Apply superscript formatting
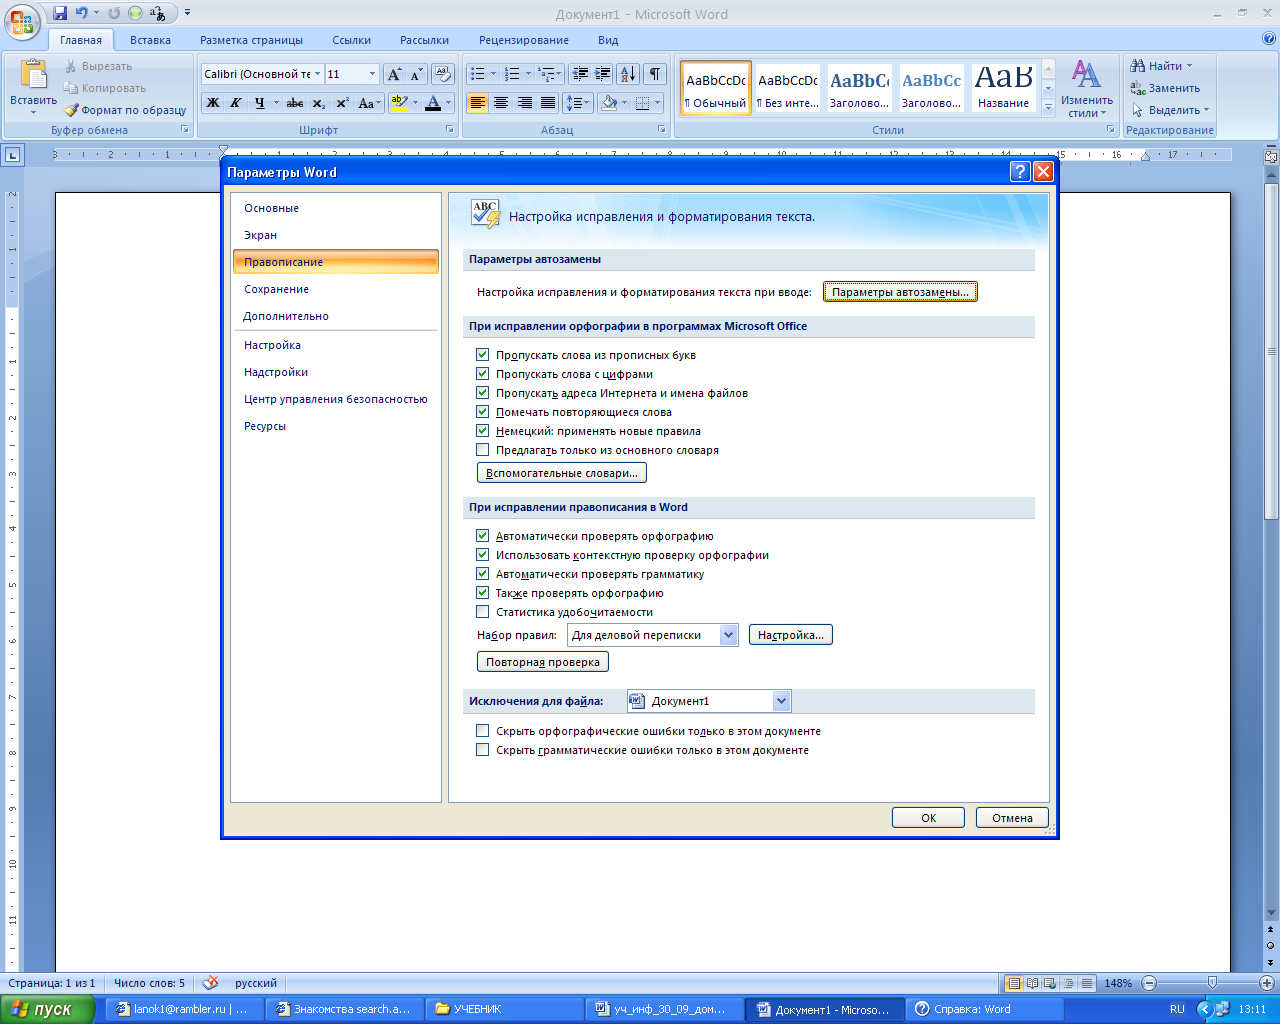 342,103
